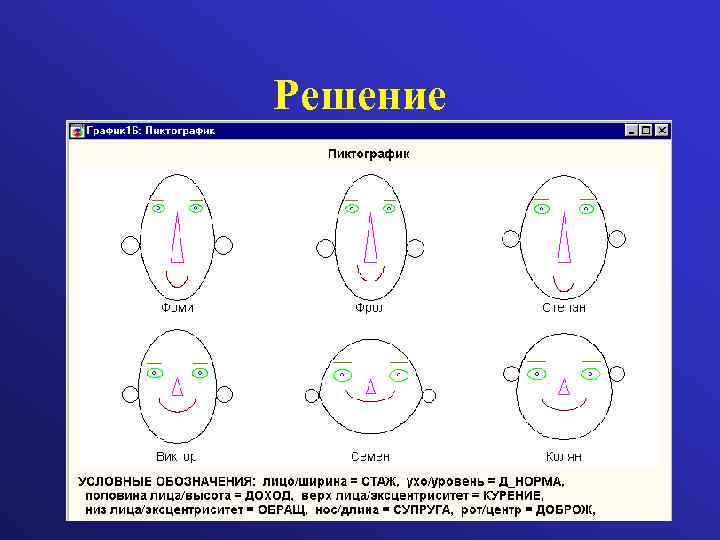Click the График16 window app icon
Image resolution: width=720 pixels, height=540 pixels.
(x=77, y=131)
